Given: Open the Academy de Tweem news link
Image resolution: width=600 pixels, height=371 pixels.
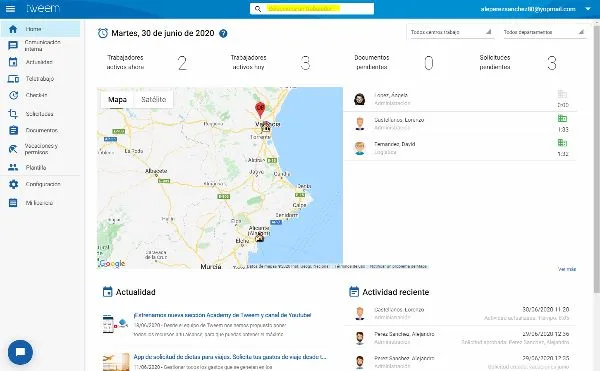Looking at the screenshot, I should point(222,315).
